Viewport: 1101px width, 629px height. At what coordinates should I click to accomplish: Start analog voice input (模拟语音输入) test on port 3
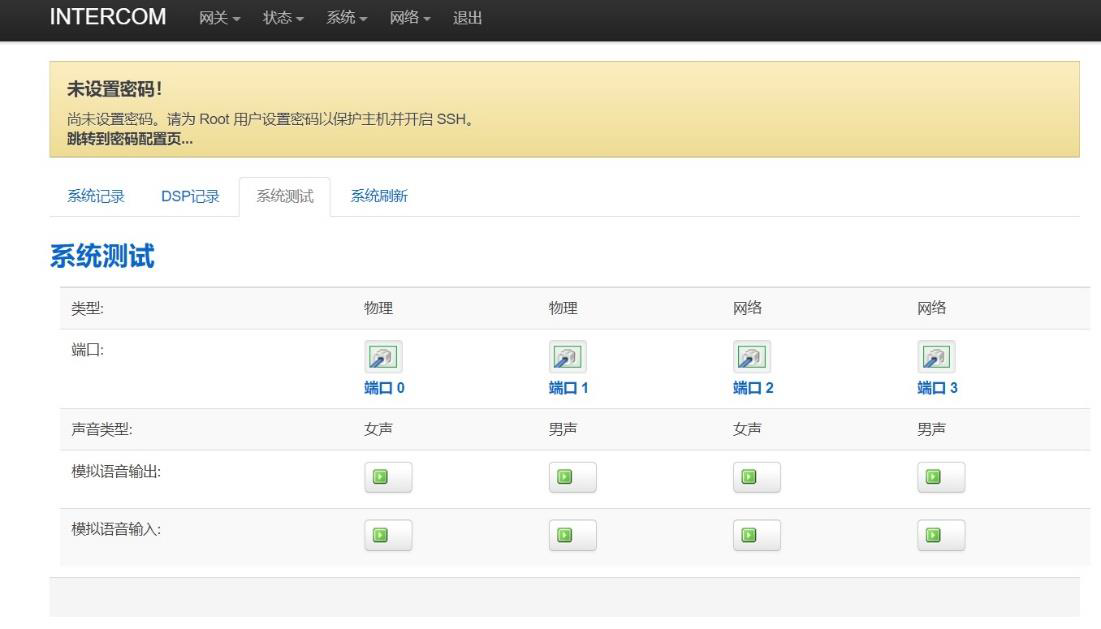(941, 535)
